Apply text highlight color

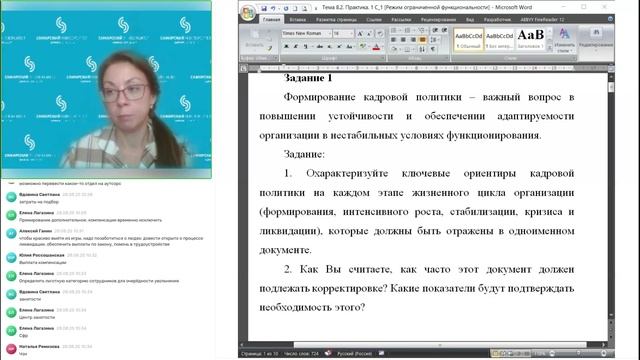[x=362, y=47]
